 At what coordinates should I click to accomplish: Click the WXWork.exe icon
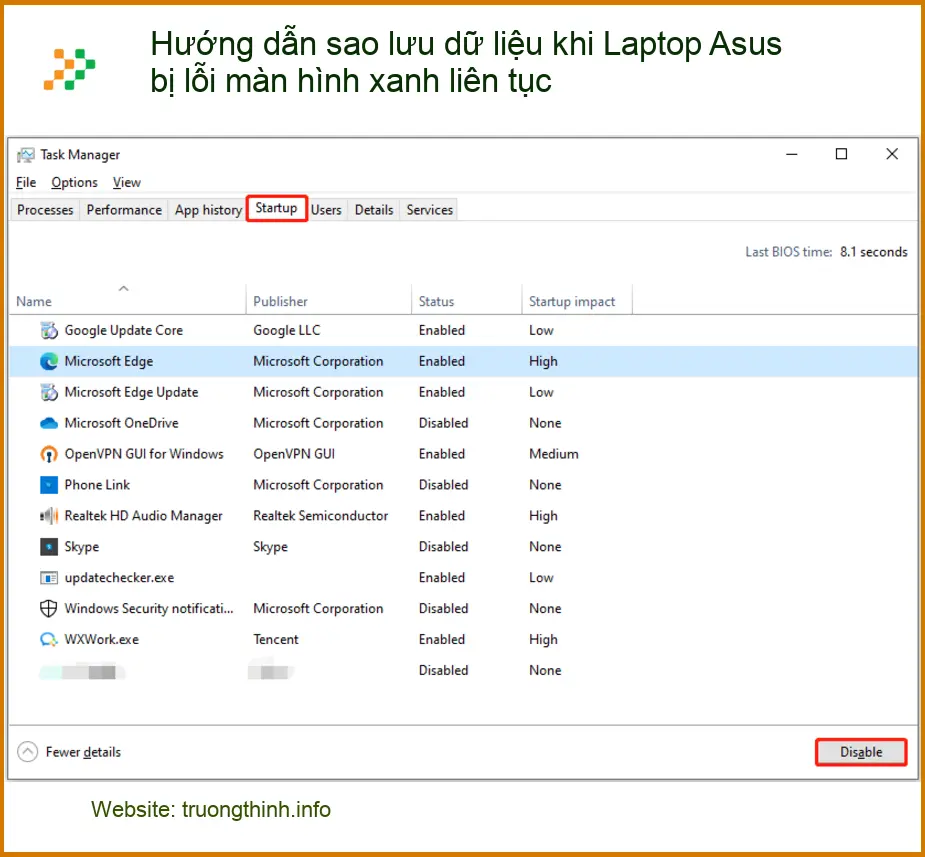(x=49, y=639)
